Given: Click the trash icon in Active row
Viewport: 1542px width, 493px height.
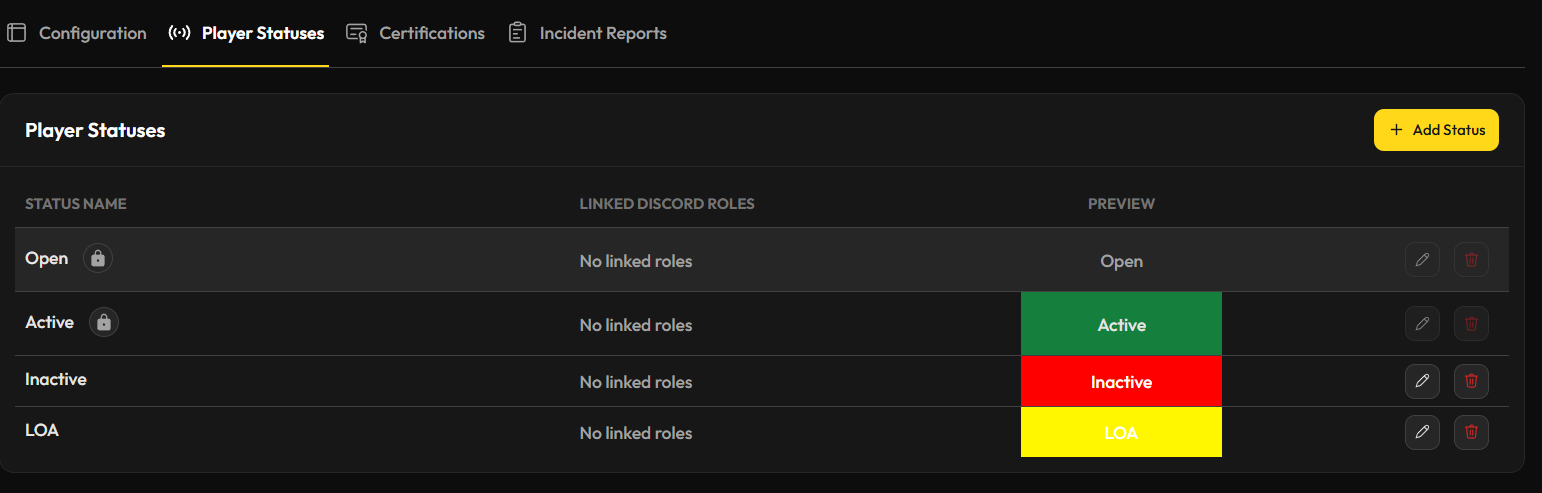Looking at the screenshot, I should pyautogui.click(x=1471, y=324).
